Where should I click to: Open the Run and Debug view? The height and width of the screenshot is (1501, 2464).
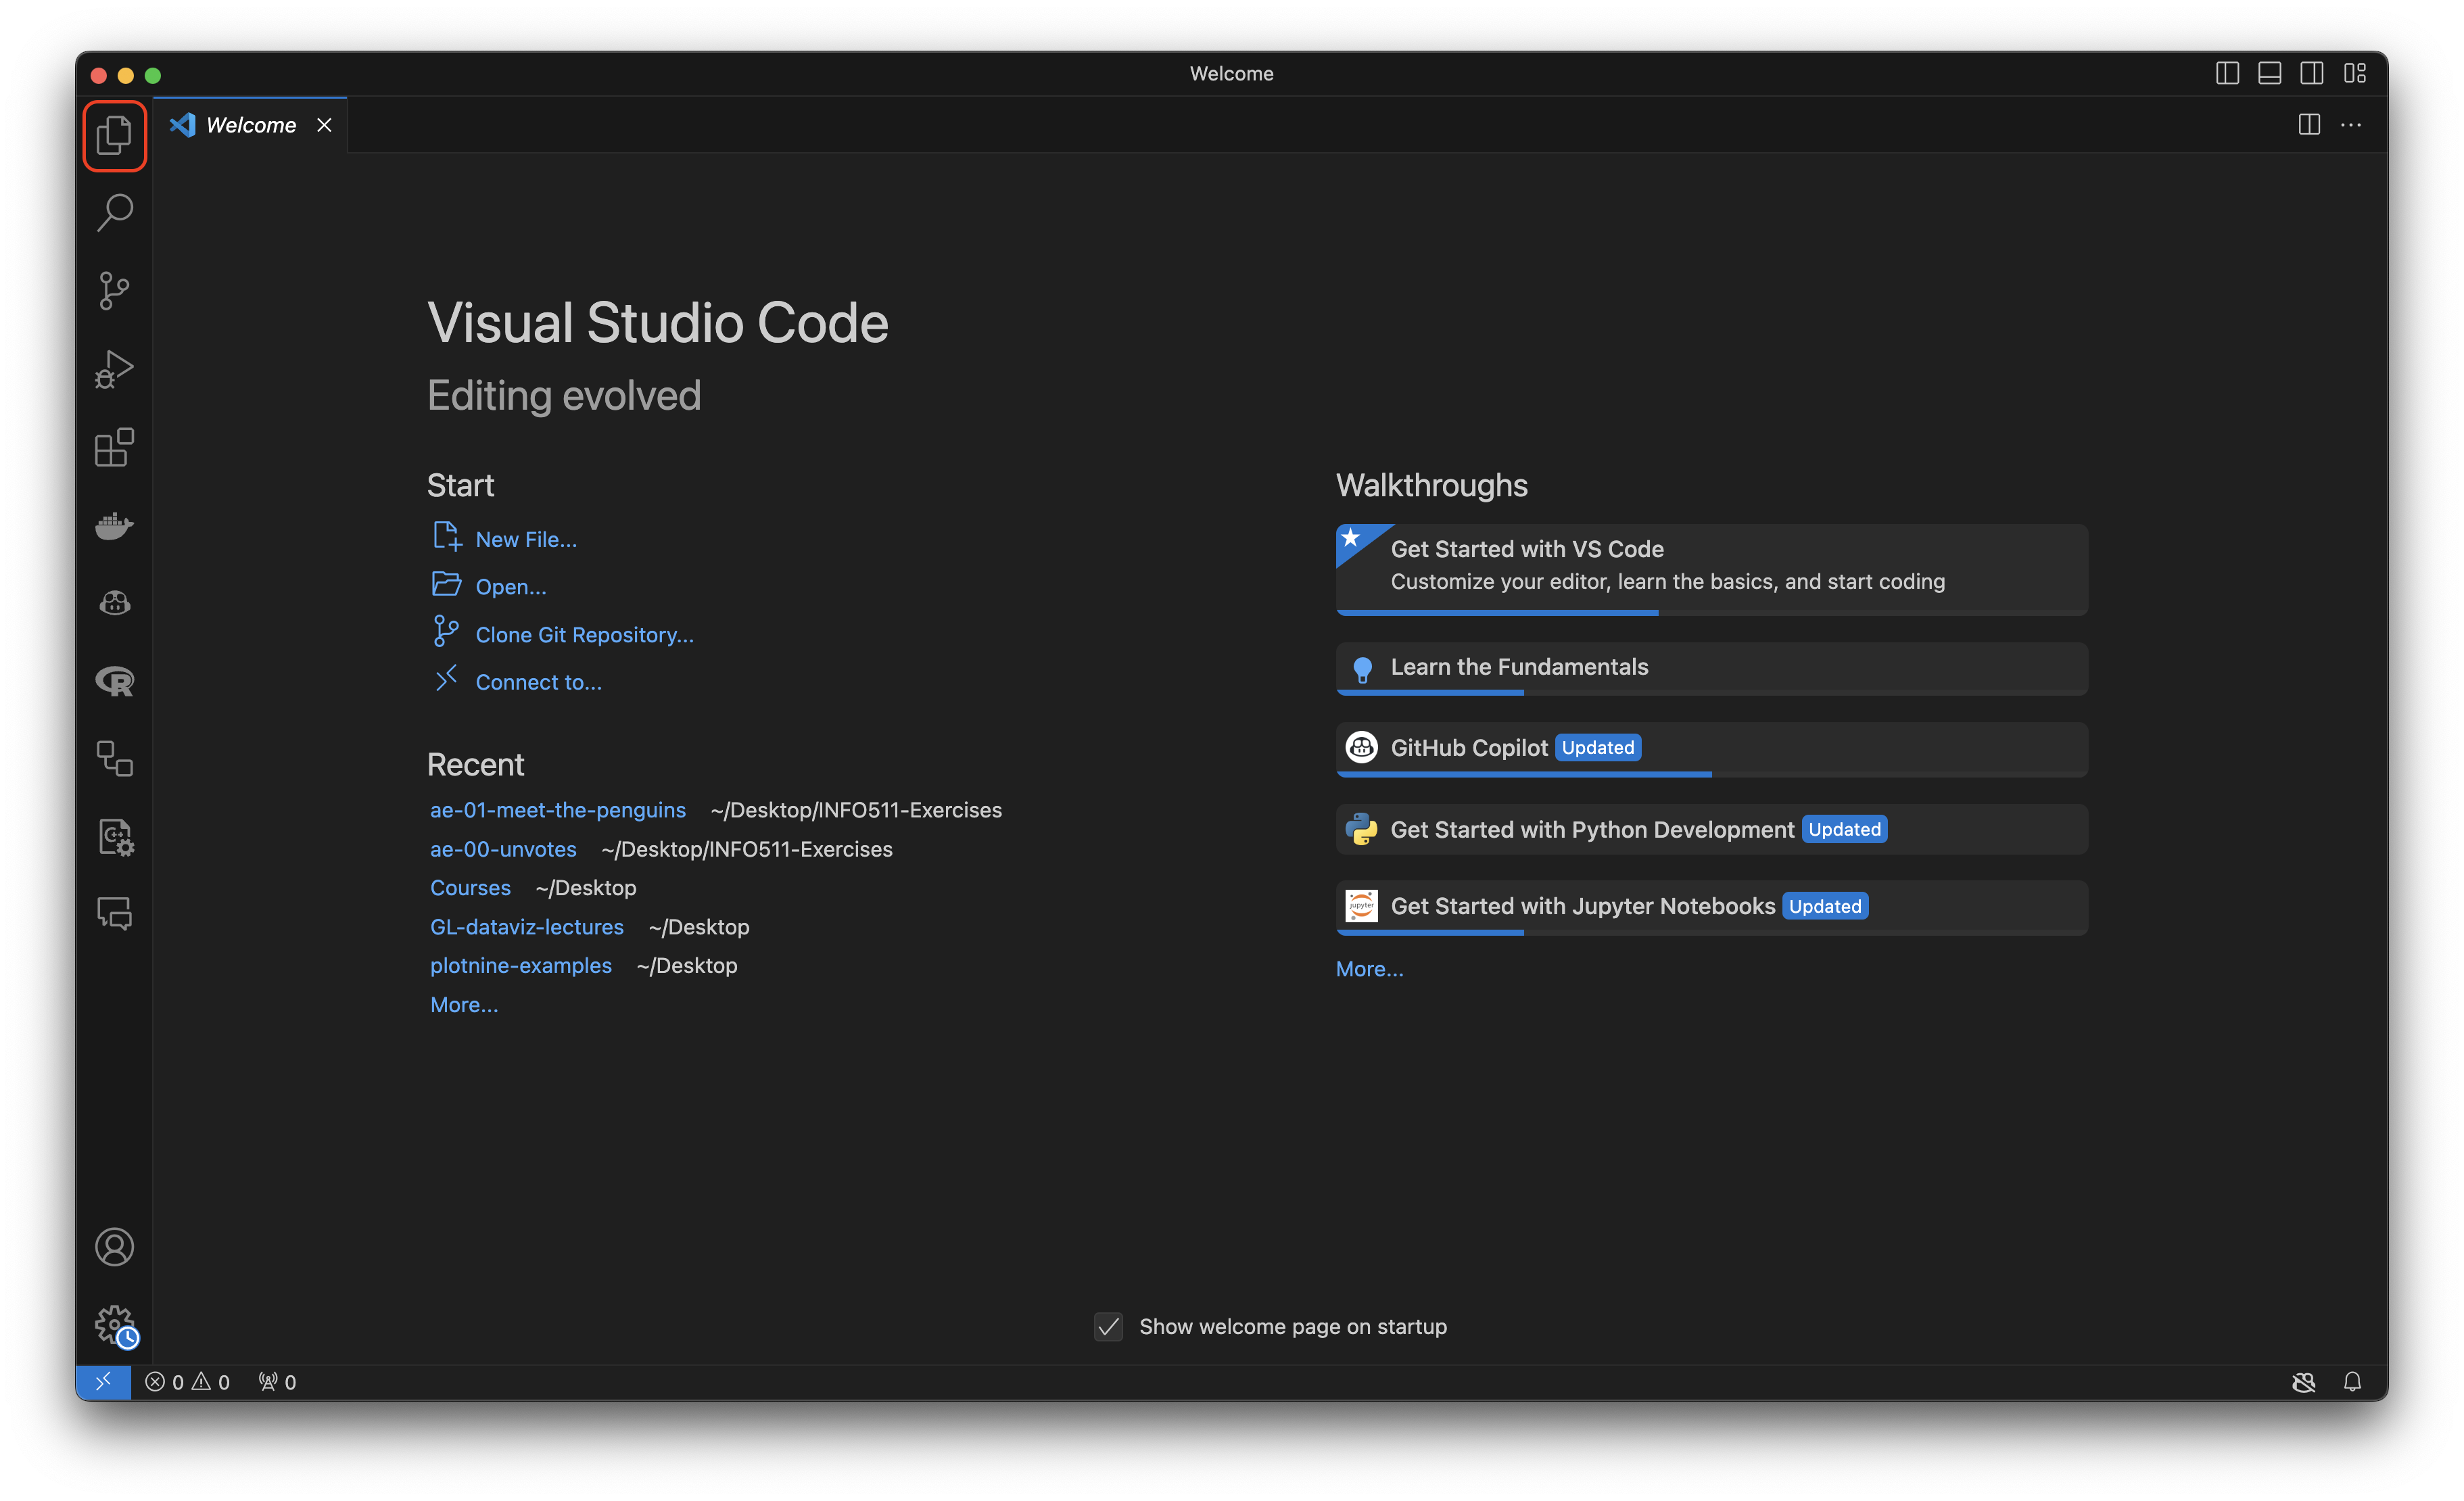tap(114, 368)
